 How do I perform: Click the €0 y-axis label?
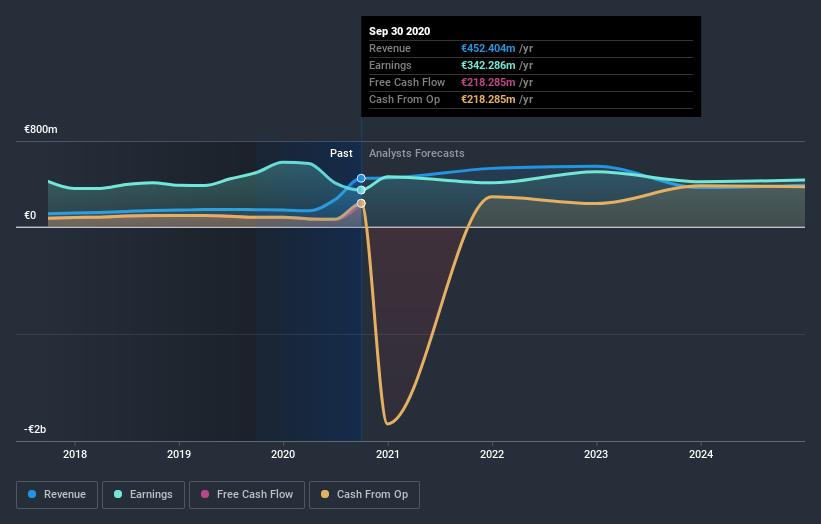30,215
